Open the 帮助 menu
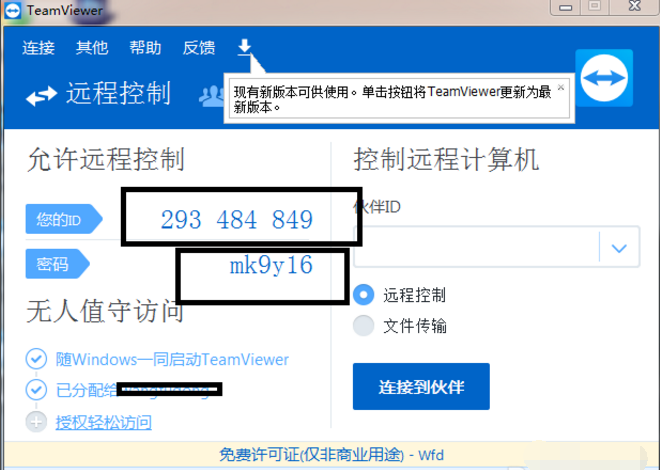Screen dimensions: 660x470 pyautogui.click(x=145, y=48)
